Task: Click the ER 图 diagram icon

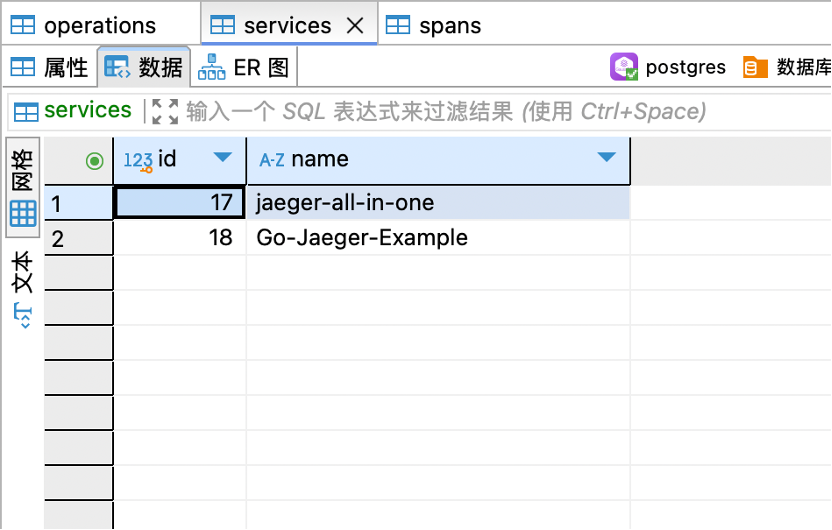Action: pos(212,67)
